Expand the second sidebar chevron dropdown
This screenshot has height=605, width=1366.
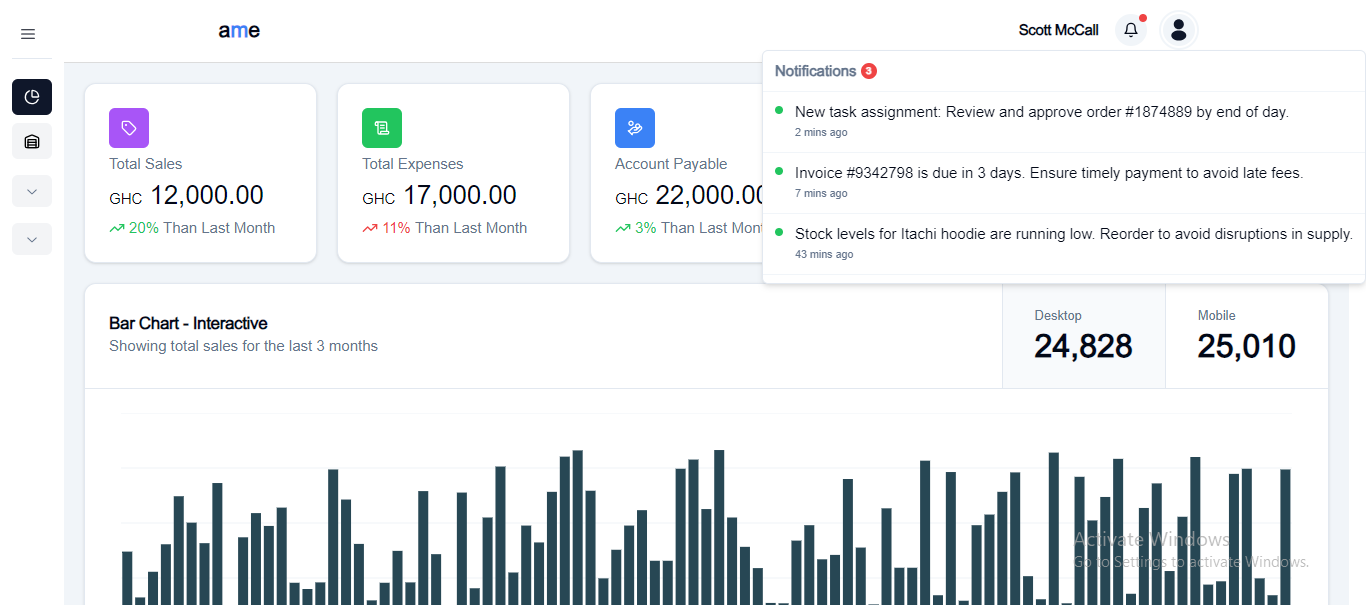[32, 239]
